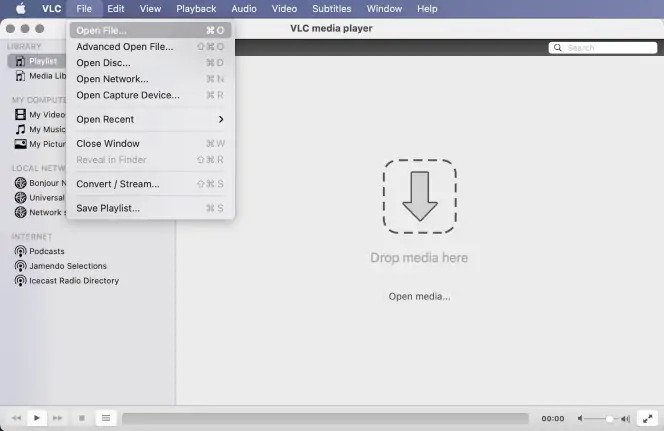Open Jamendo Selections in sidebar
This screenshot has height=431, width=664.
(68, 266)
